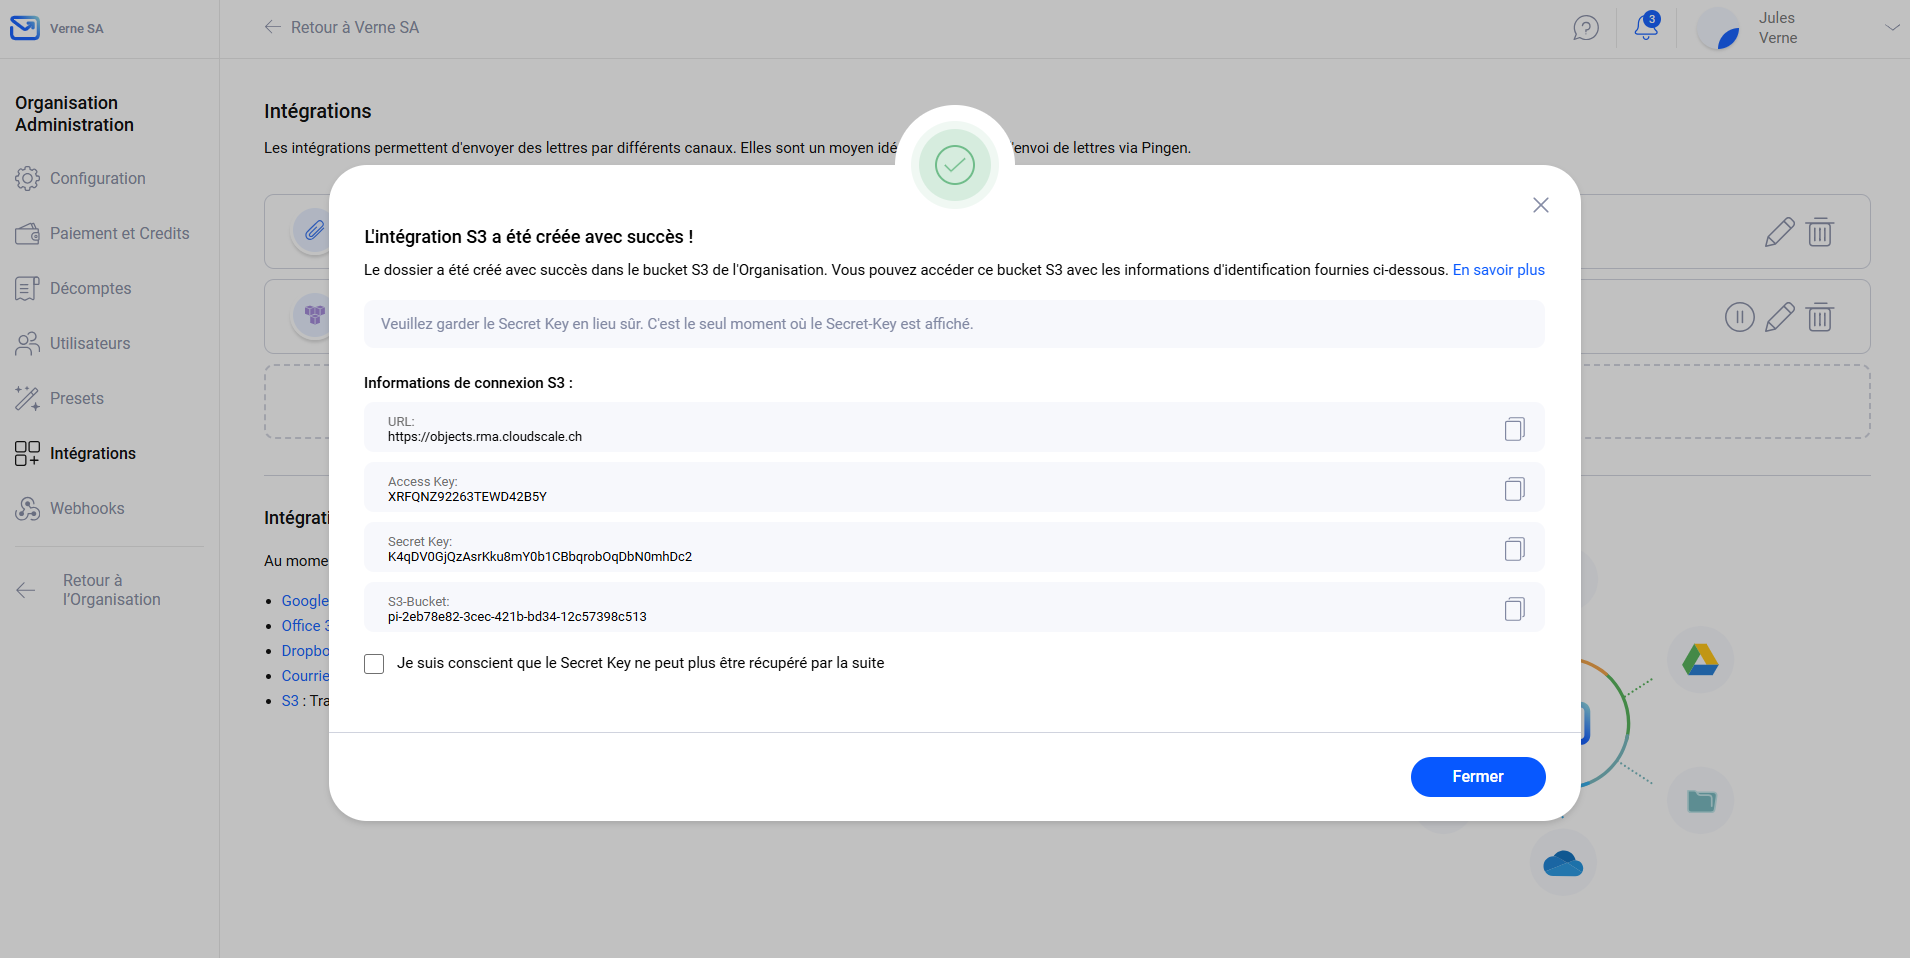Select Paiement et Credits menu item

(119, 233)
